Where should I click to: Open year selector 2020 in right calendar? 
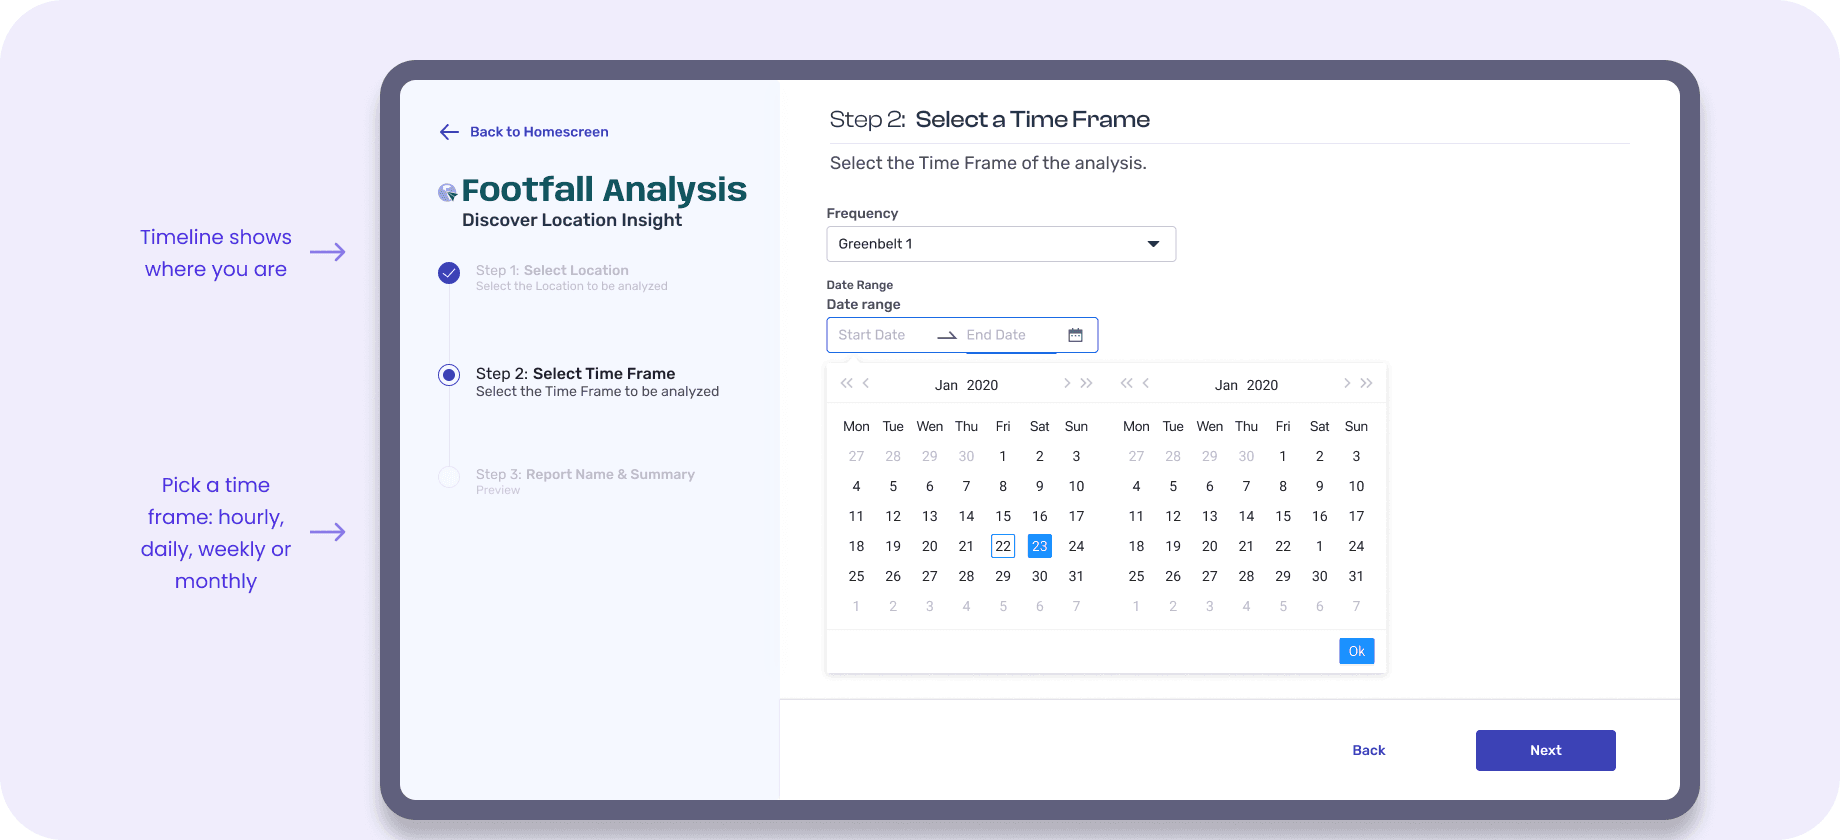pos(1262,385)
